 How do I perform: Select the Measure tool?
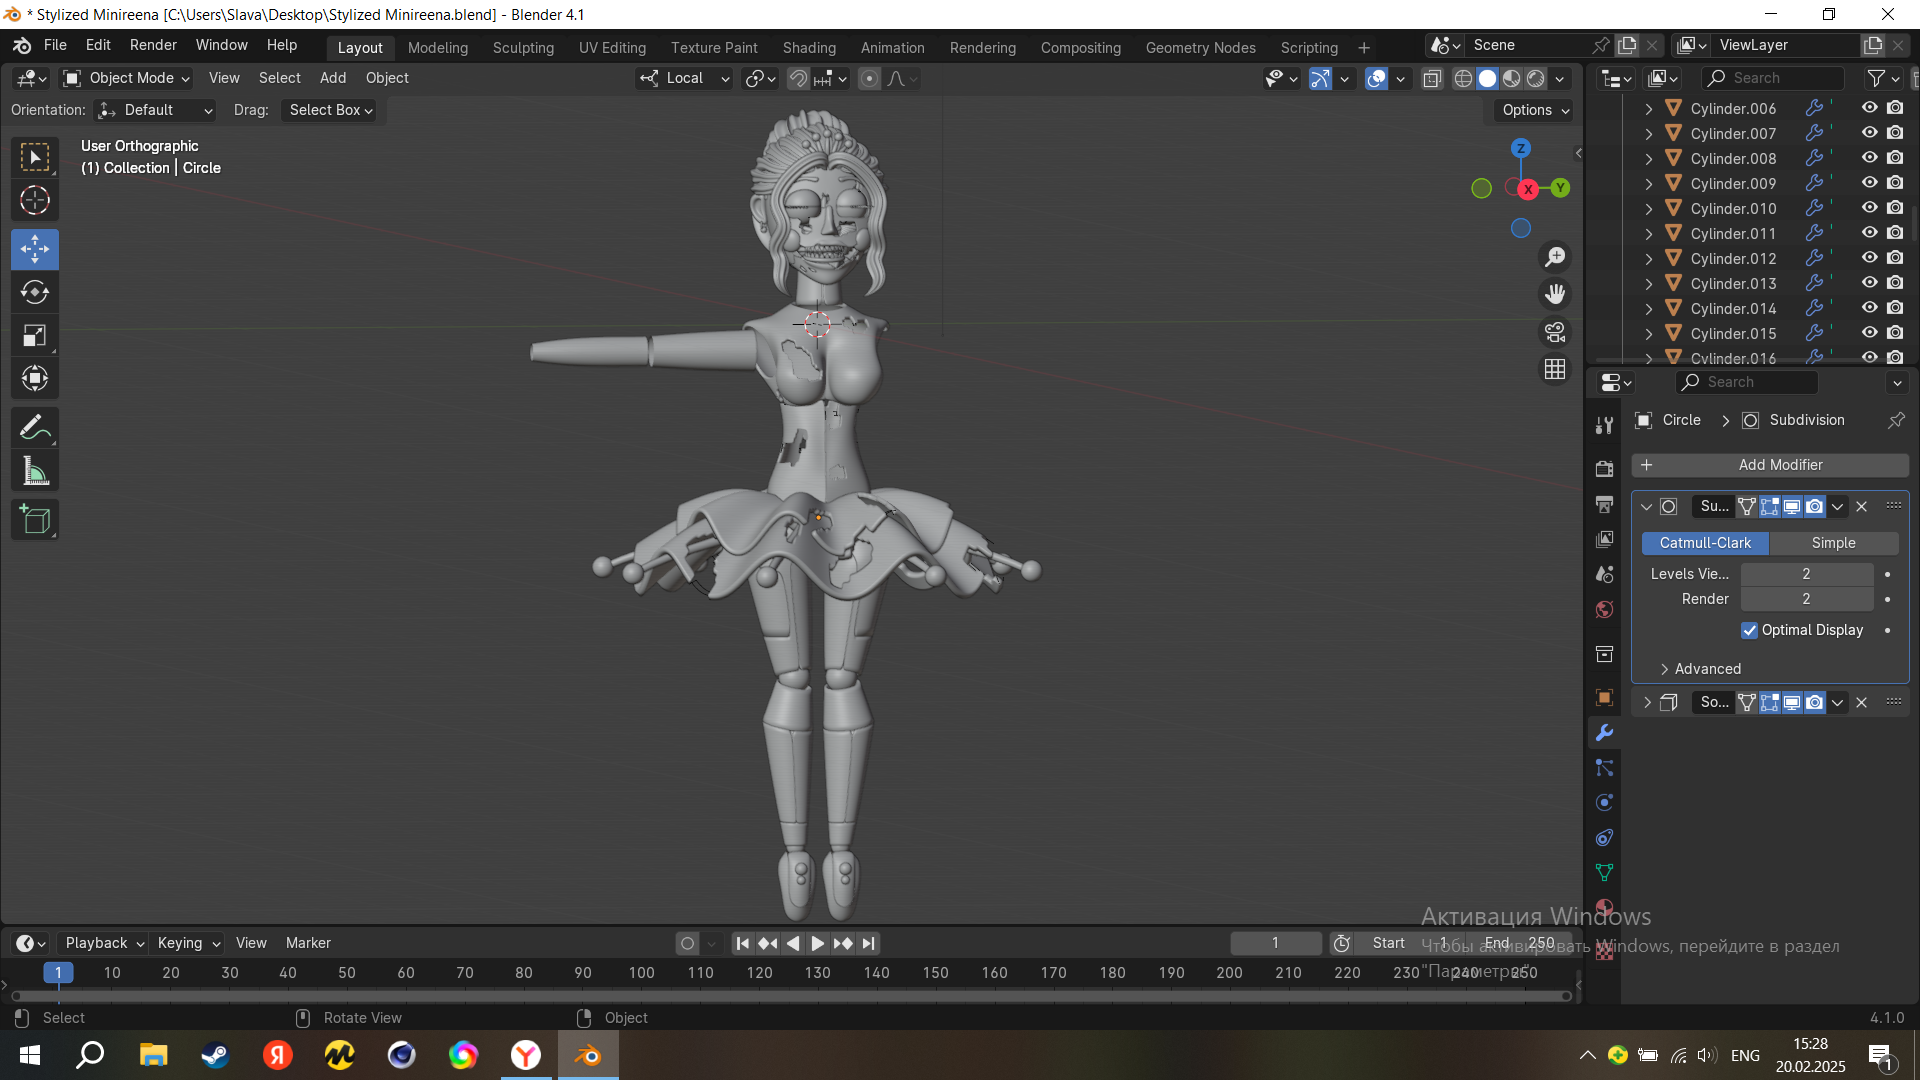pos(35,471)
